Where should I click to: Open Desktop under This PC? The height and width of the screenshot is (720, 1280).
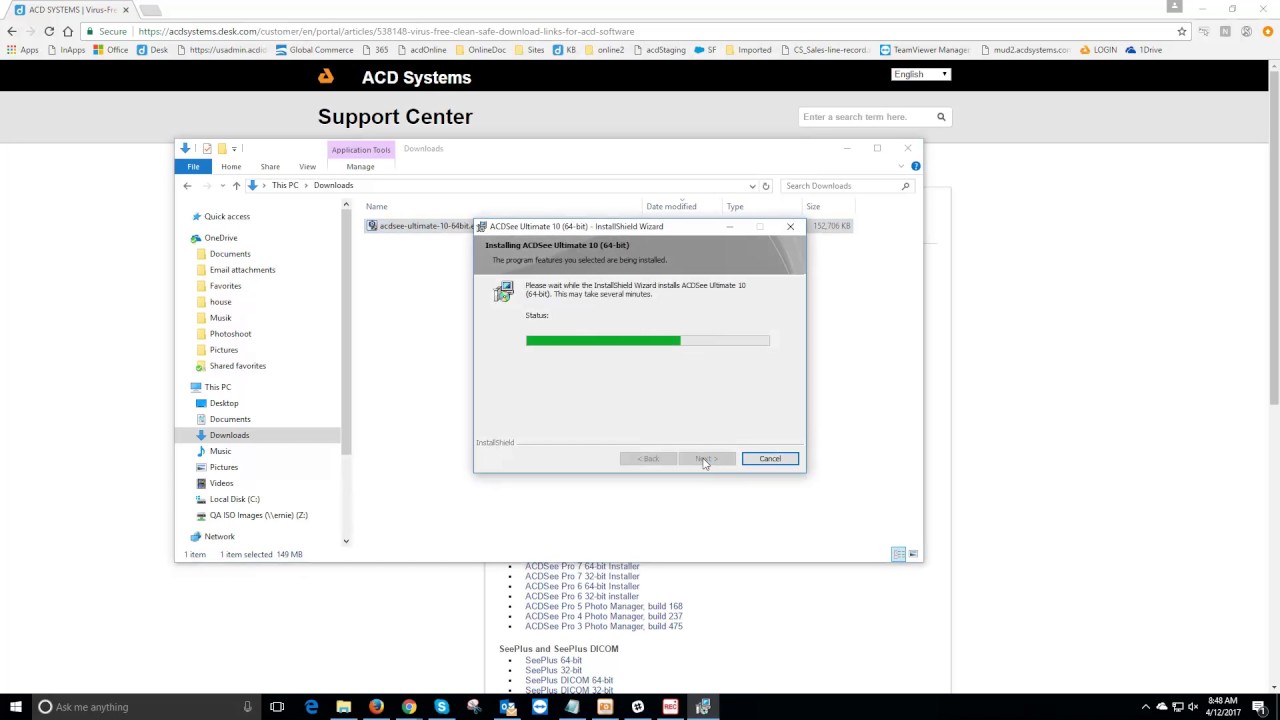(224, 403)
